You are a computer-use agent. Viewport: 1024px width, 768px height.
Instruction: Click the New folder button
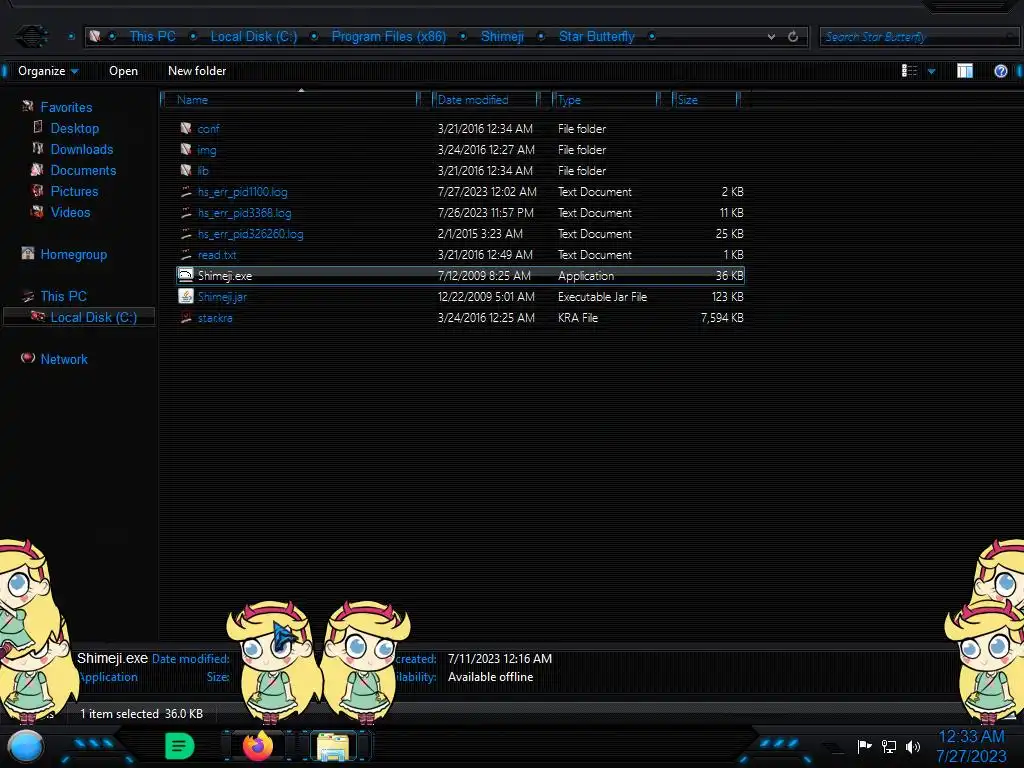click(x=197, y=71)
